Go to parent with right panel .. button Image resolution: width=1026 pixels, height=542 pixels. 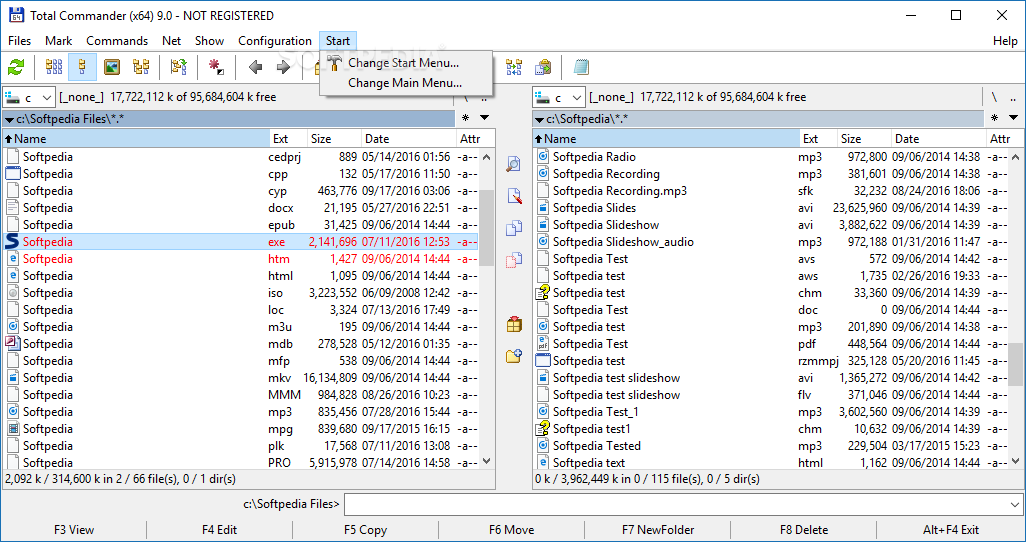coord(1013,98)
